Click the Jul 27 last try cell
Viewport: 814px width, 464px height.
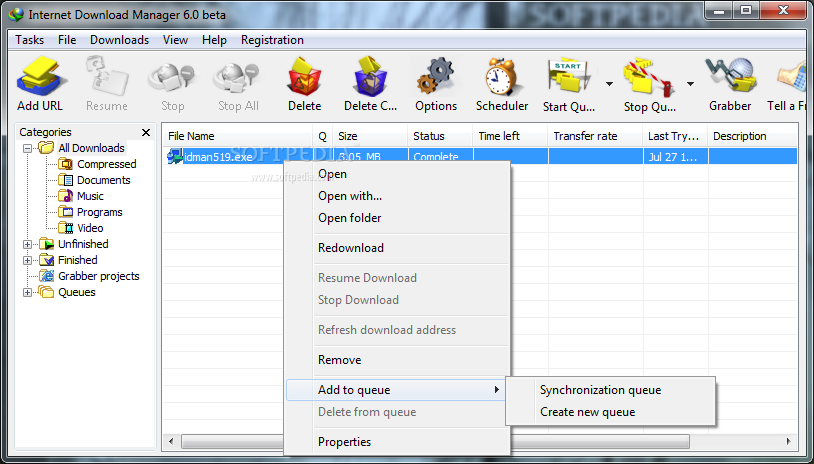point(675,156)
